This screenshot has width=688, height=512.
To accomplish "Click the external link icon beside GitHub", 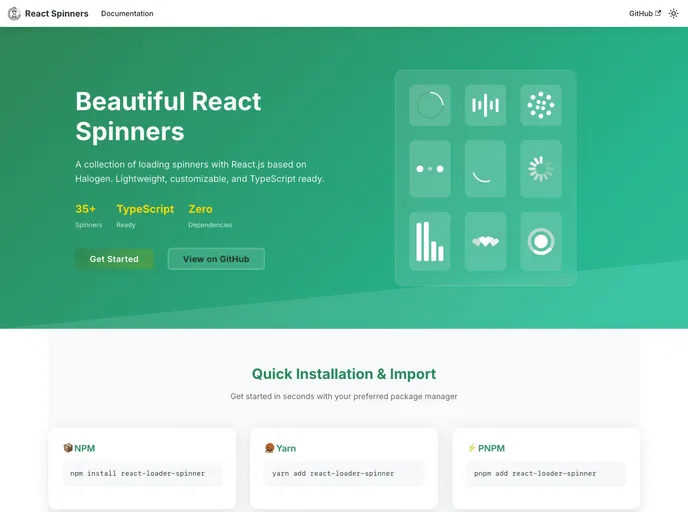I will tap(658, 13).
